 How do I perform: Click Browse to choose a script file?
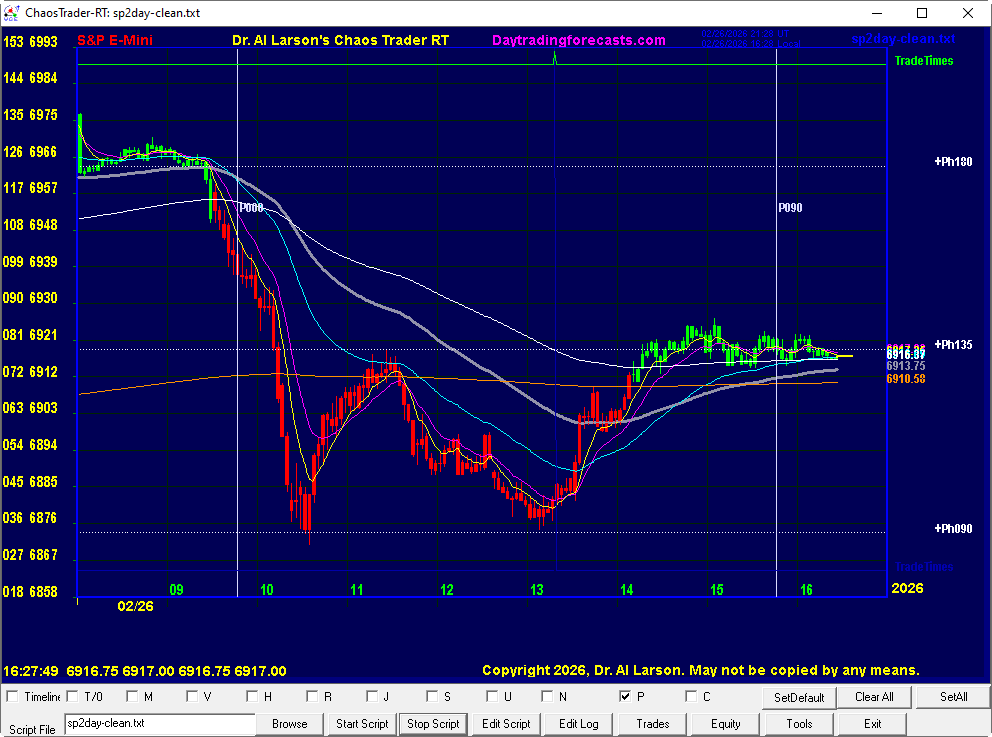tap(290, 723)
